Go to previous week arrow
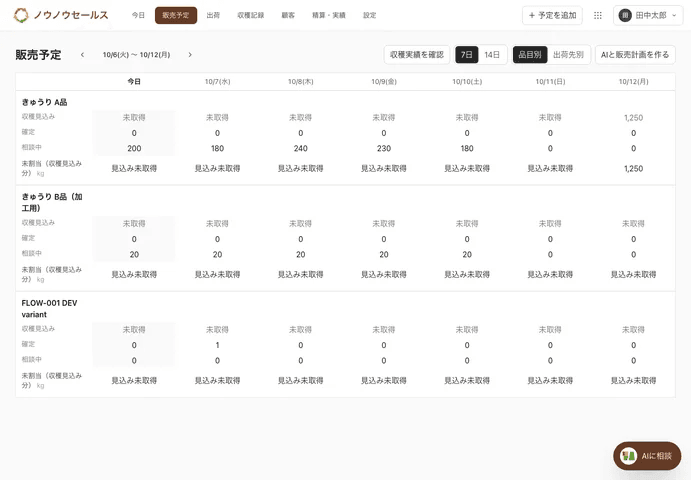 (82, 55)
